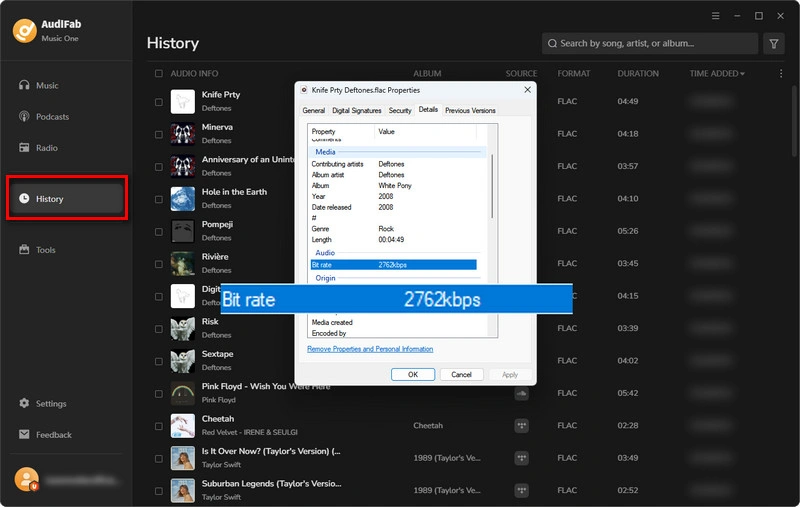The image size is (800, 507).
Task: Open the Tools section
Action: click(x=37, y=249)
